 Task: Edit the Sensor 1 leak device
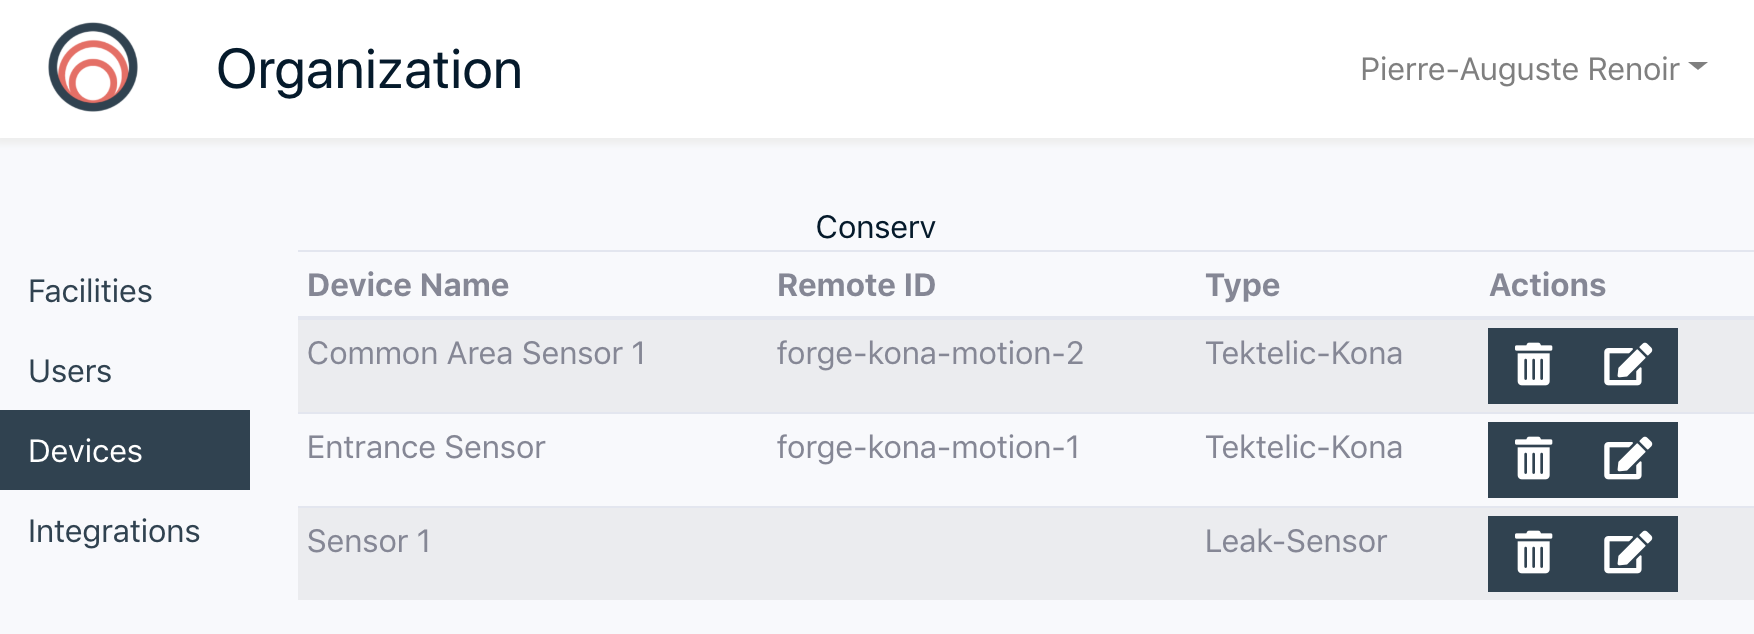(x=1628, y=553)
